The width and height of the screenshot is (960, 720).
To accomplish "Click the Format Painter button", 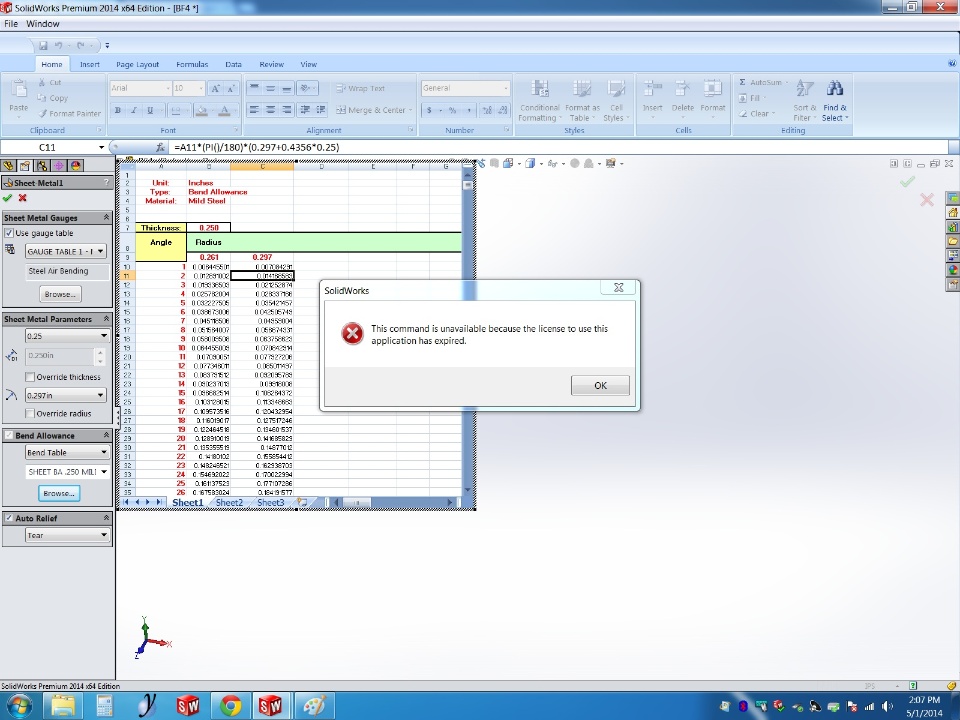I will pyautogui.click(x=69, y=114).
